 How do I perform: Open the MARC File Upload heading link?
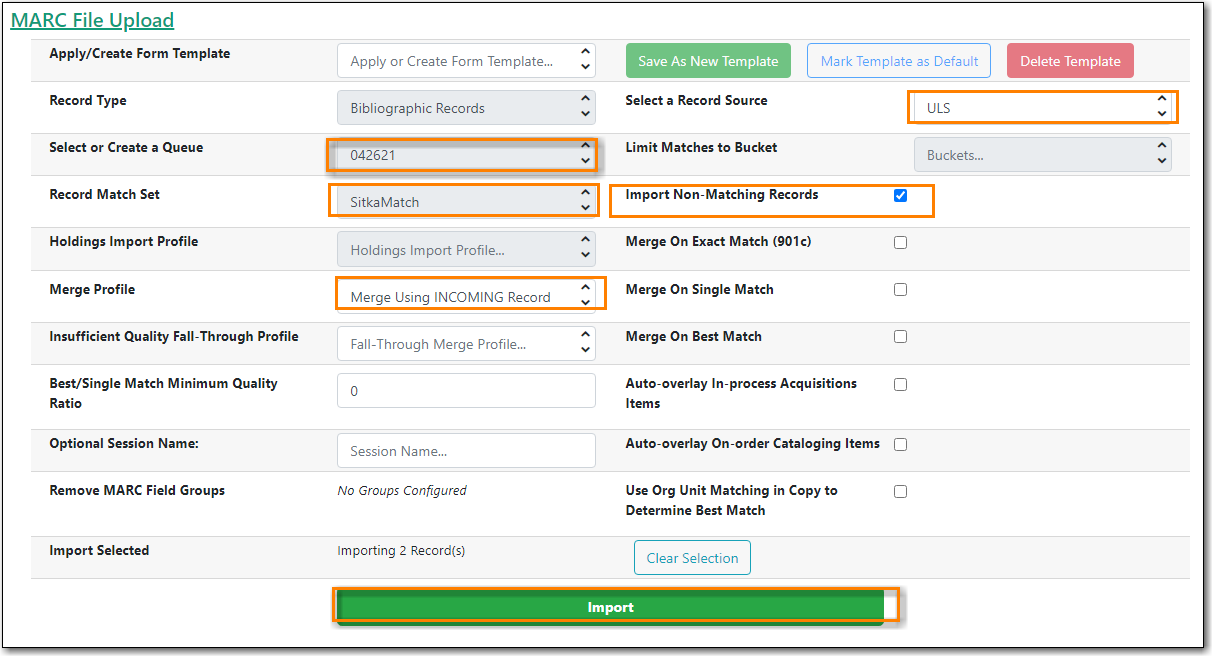(92, 20)
